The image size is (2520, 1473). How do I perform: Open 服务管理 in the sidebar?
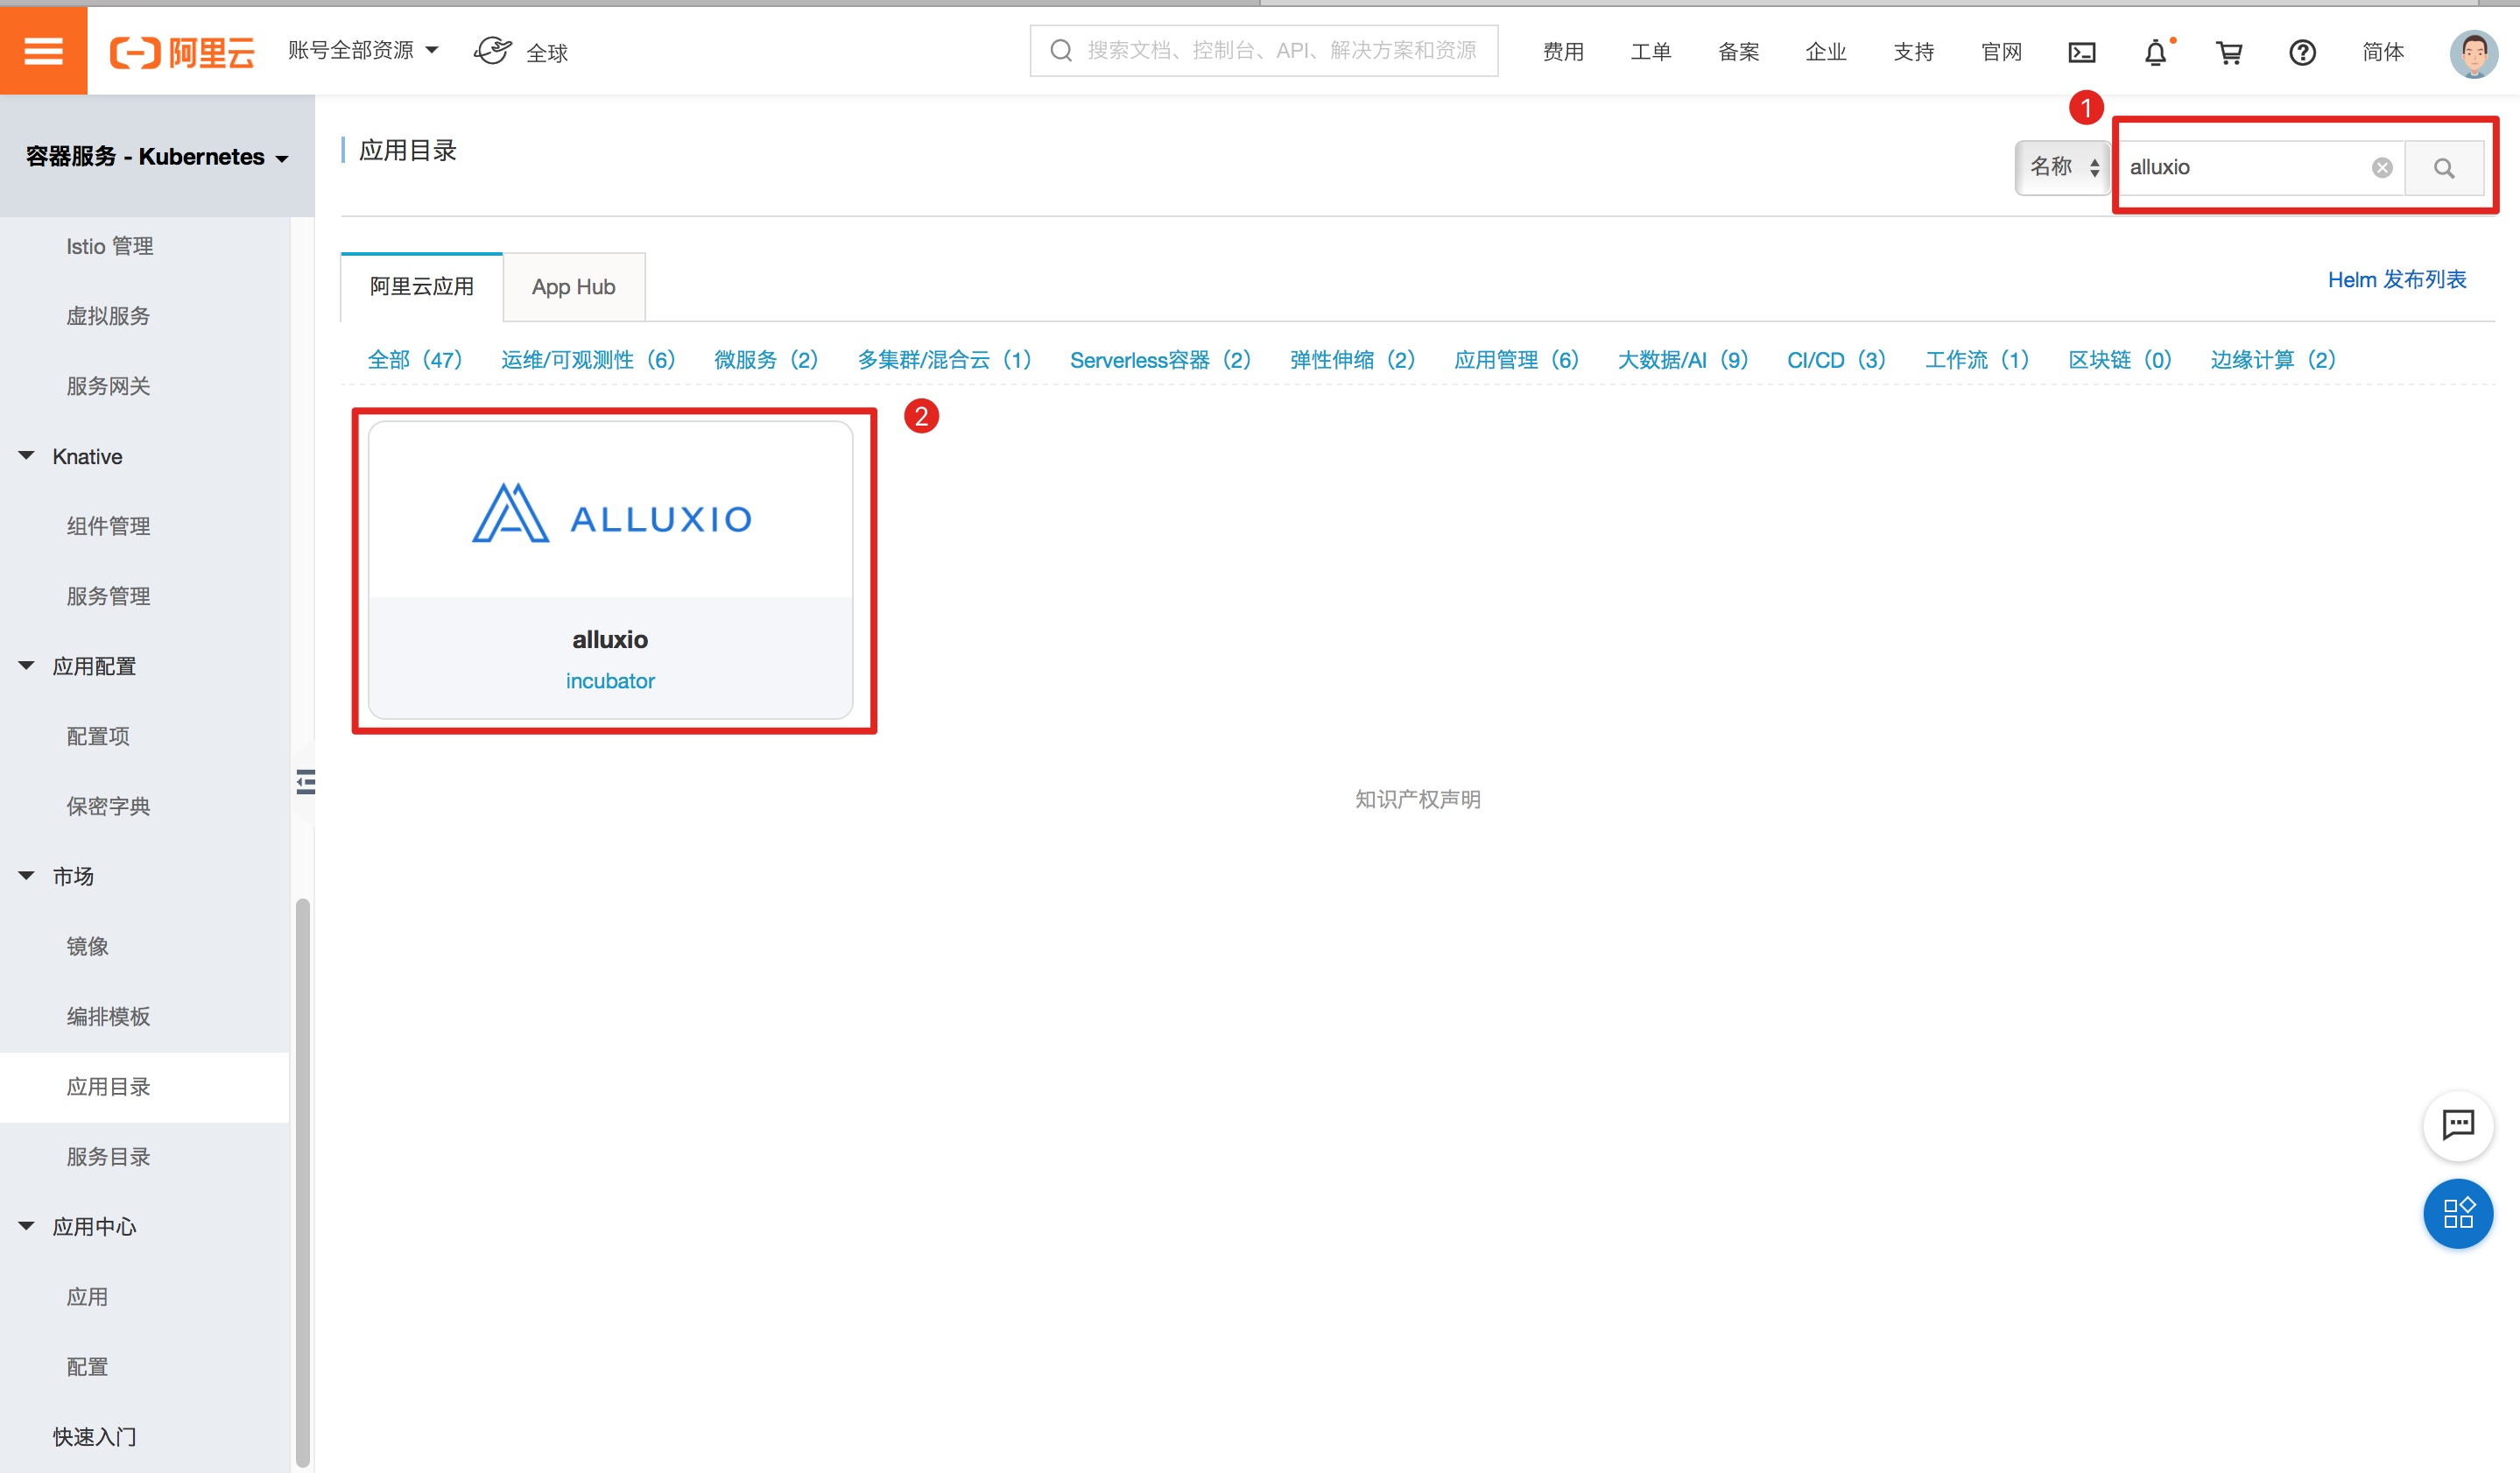[108, 596]
